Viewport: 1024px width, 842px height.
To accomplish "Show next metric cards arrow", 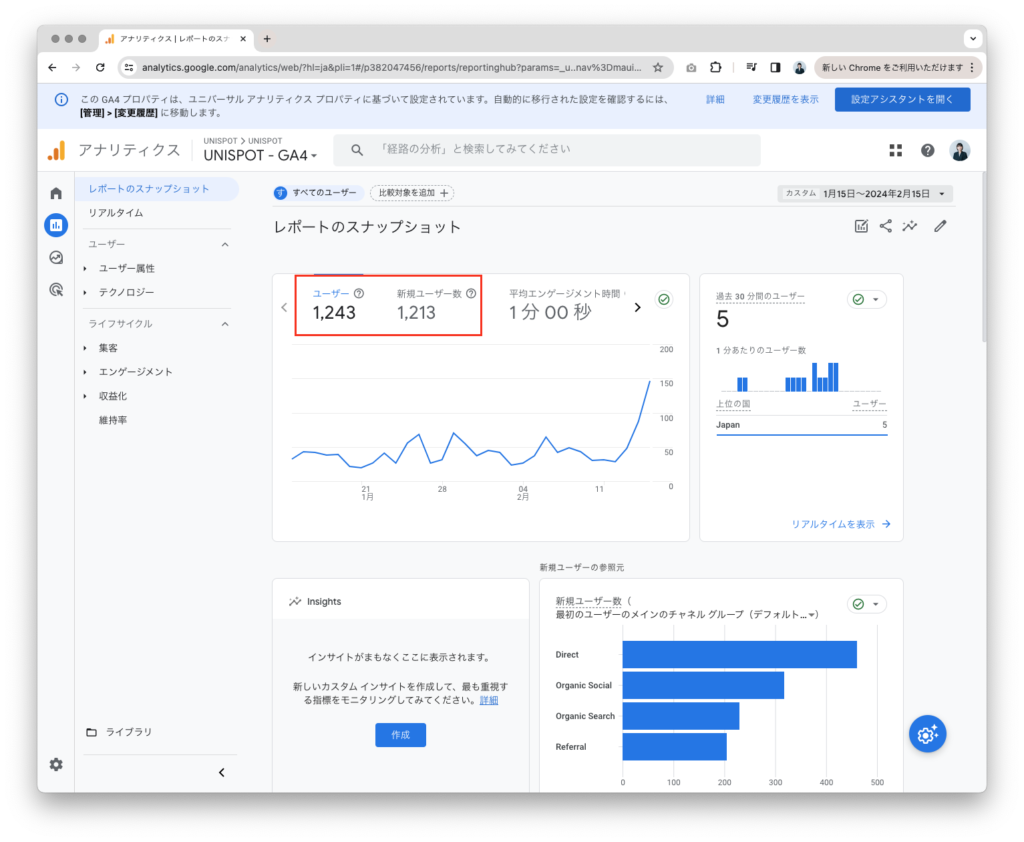I will [637, 308].
